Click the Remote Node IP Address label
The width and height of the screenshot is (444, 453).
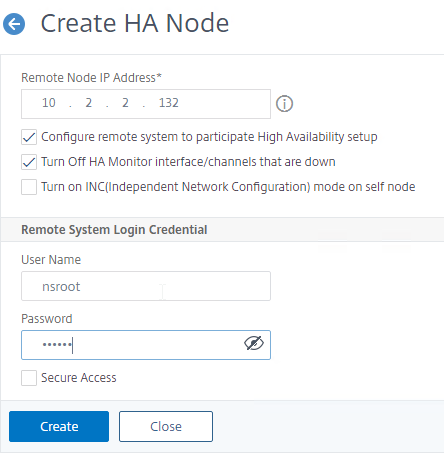pos(91,78)
